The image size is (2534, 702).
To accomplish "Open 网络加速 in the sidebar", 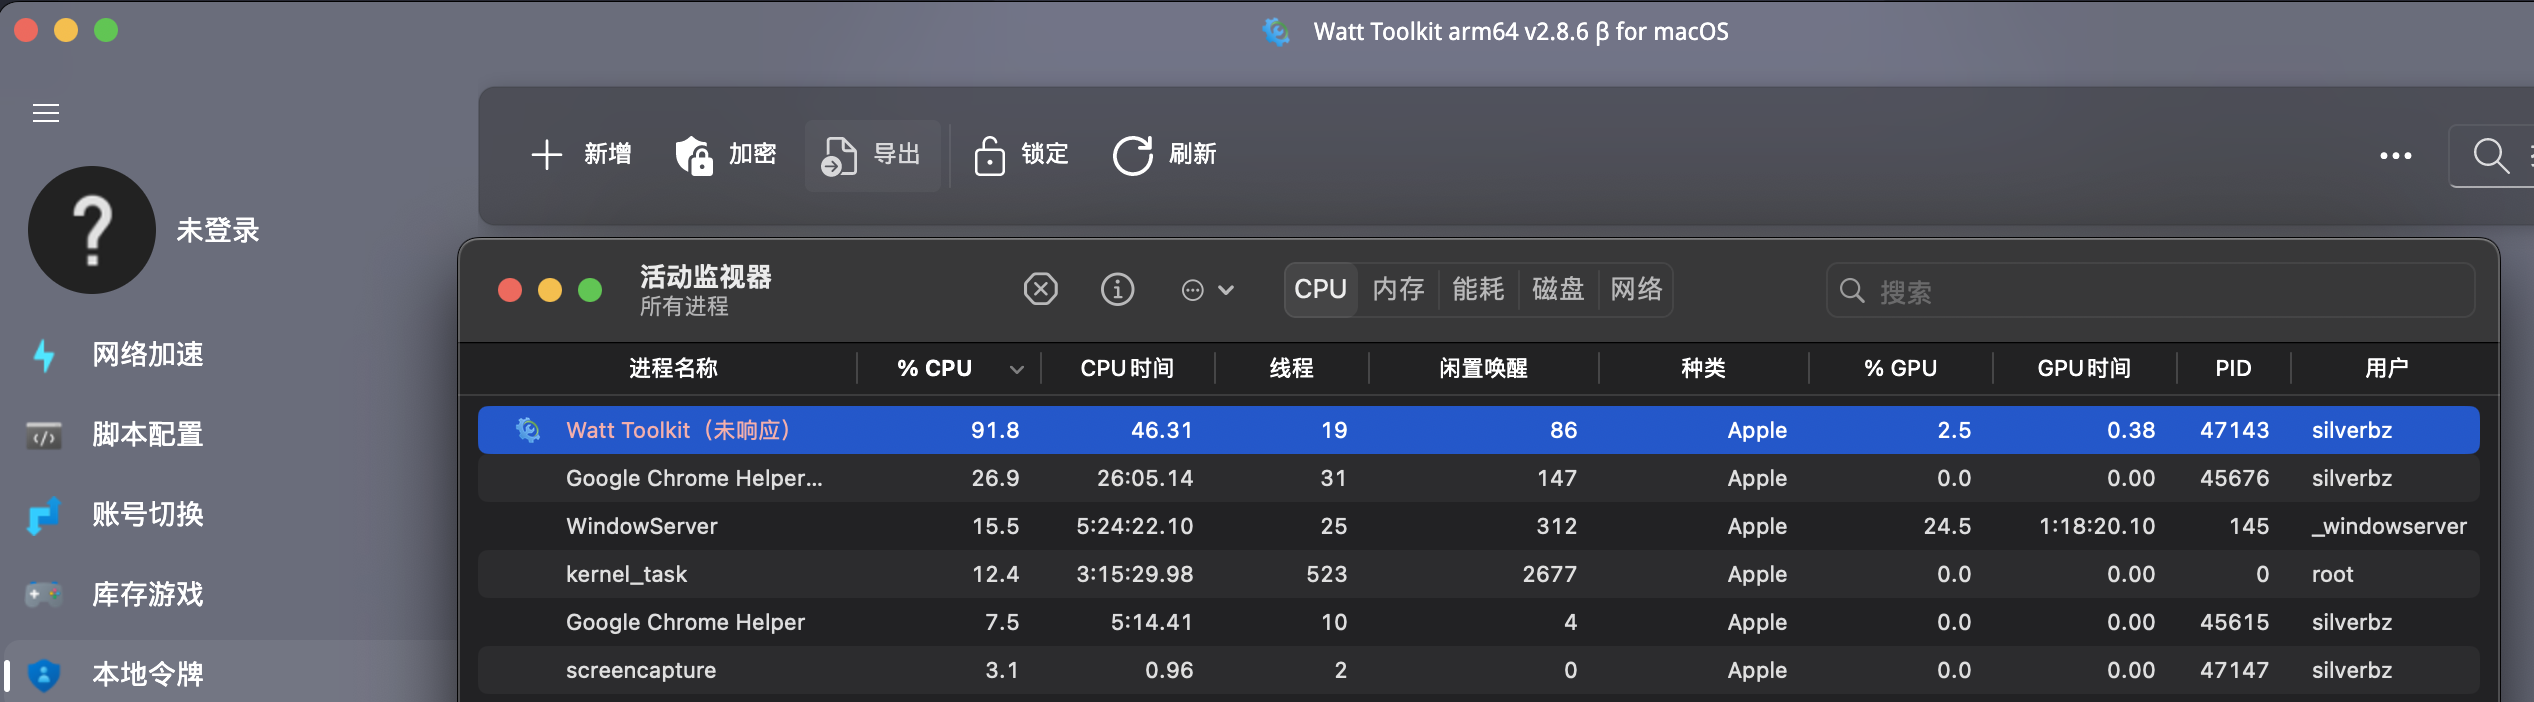I will point(148,354).
